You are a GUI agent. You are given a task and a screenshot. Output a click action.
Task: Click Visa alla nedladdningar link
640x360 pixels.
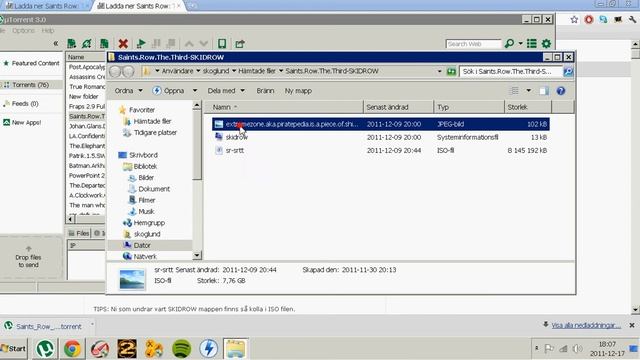(586, 325)
